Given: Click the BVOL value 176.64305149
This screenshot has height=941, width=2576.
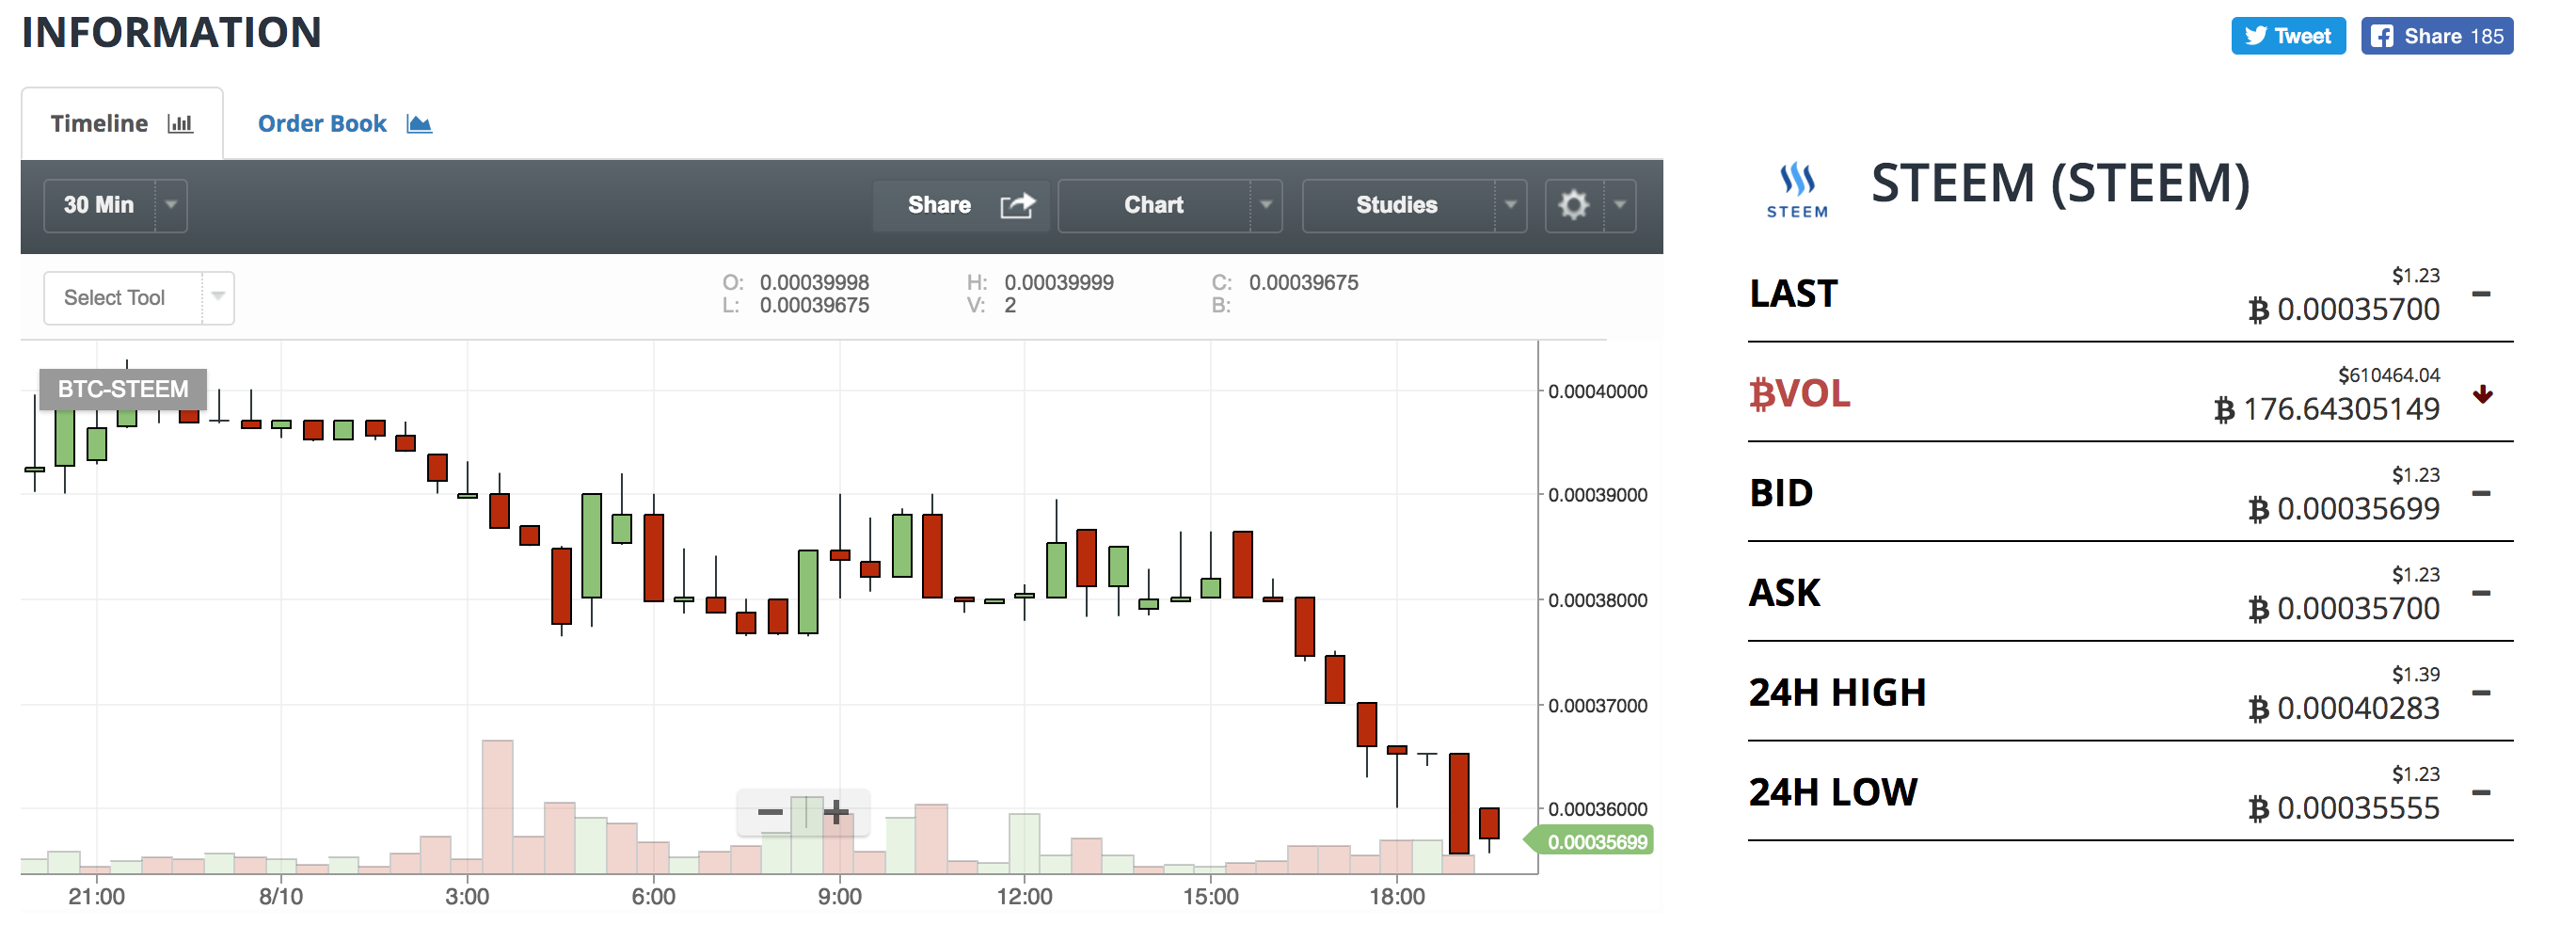Looking at the screenshot, I should pyautogui.click(x=2341, y=409).
